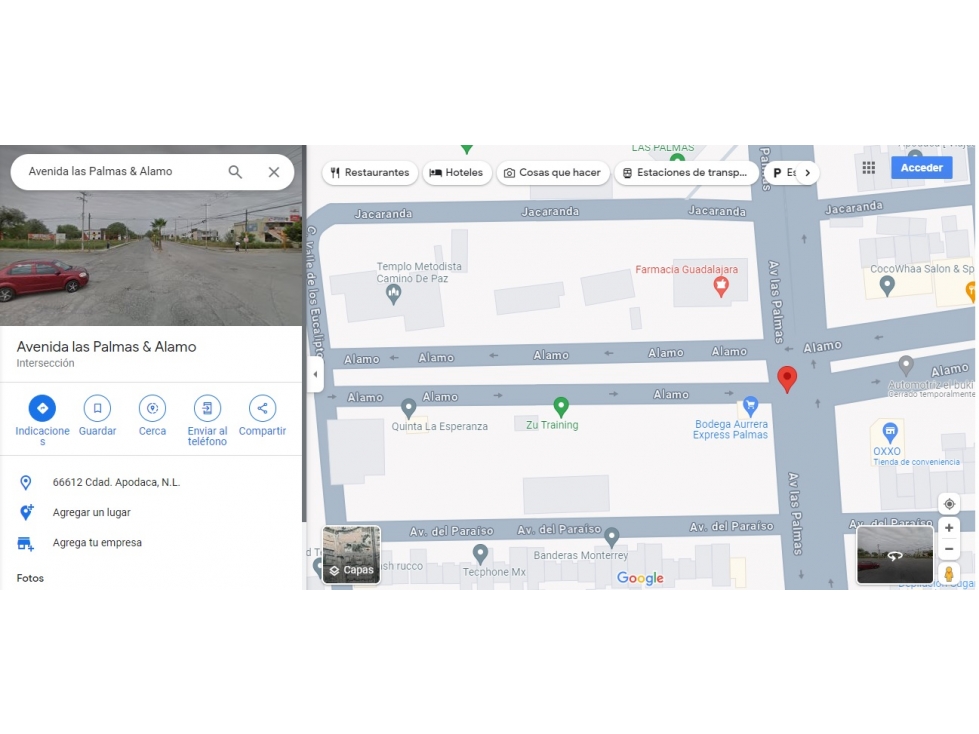979x734 pixels.
Task: Open the Capas layers thumbnail
Action: tap(352, 555)
